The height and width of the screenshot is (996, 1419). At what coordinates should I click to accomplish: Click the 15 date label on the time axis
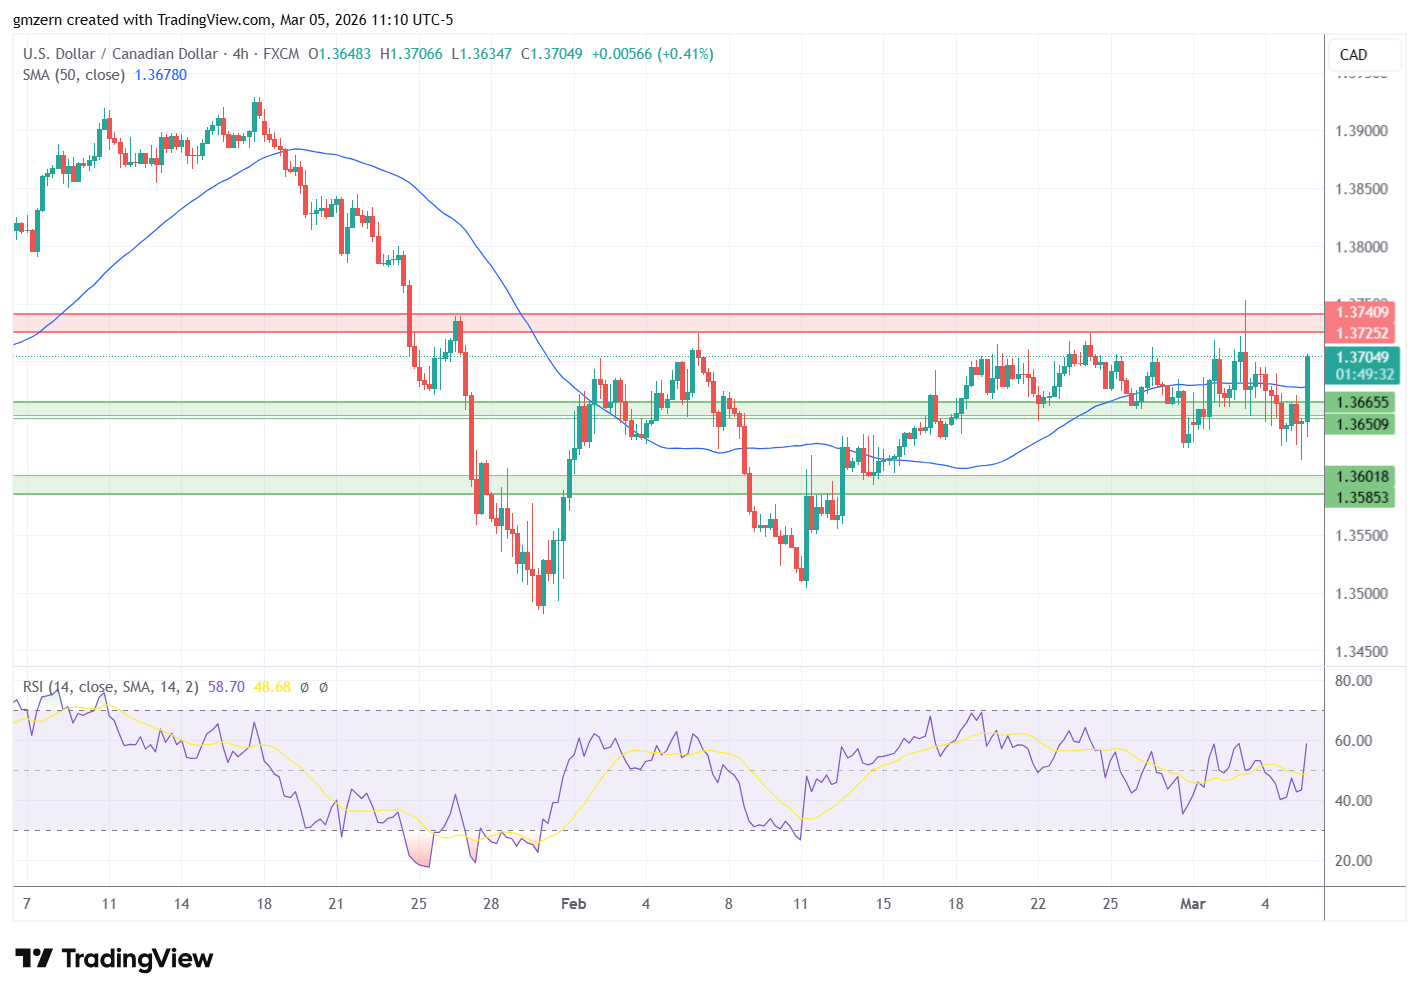point(883,904)
